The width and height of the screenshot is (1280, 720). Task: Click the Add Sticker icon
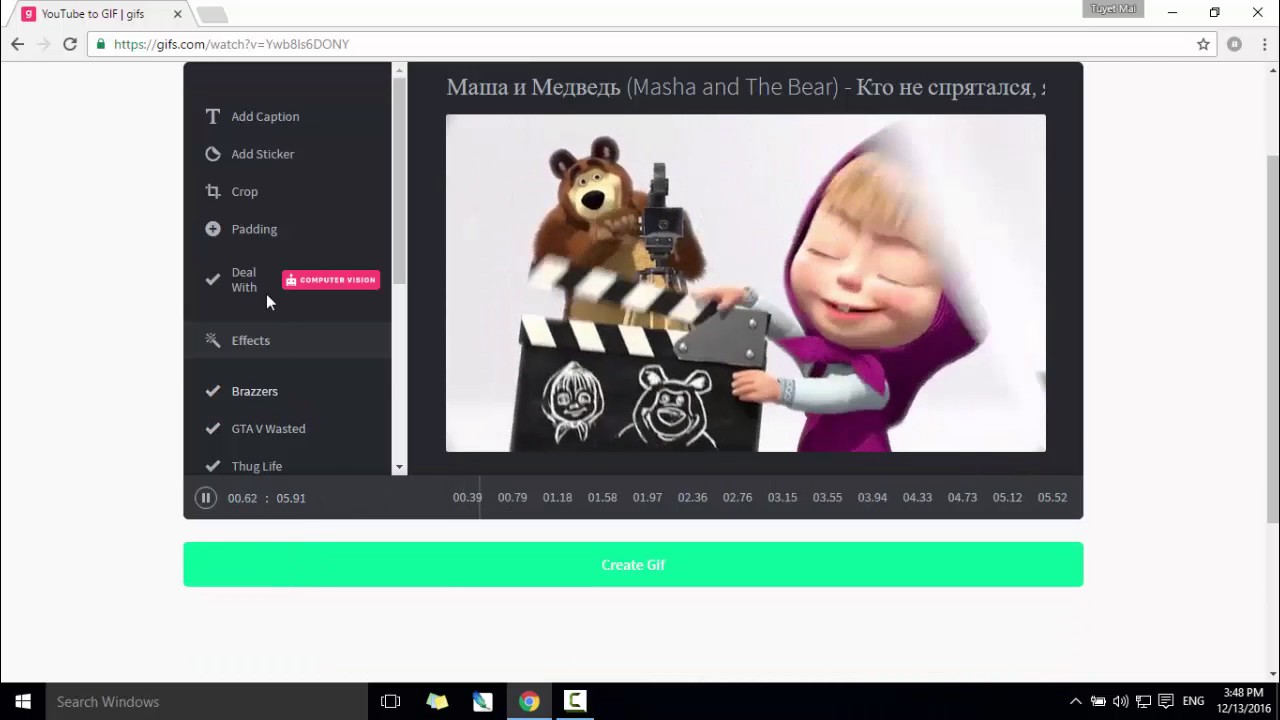pos(213,154)
